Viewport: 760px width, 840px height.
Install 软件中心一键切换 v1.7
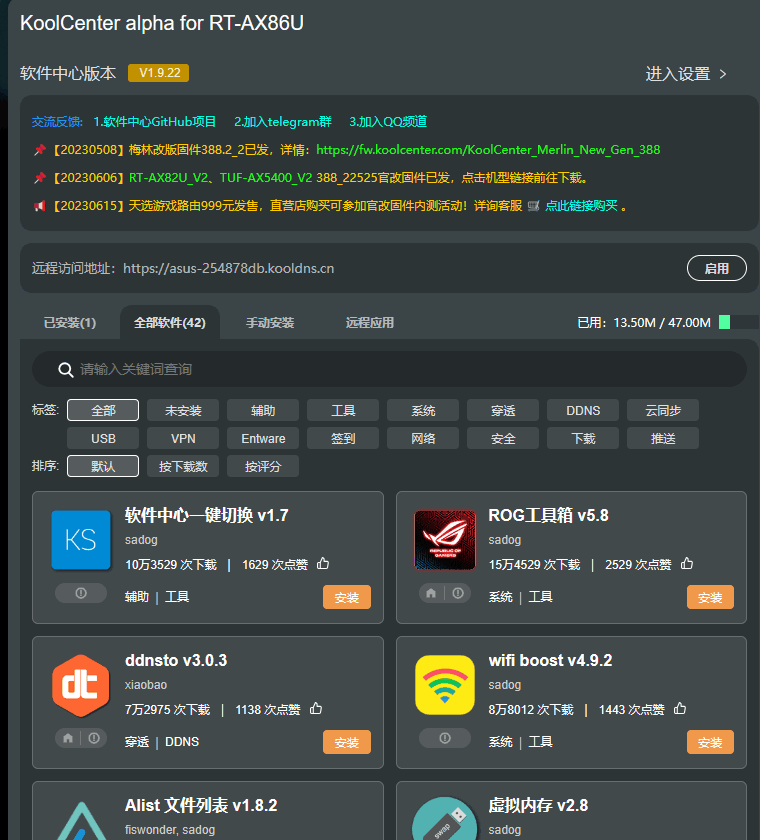click(x=347, y=597)
